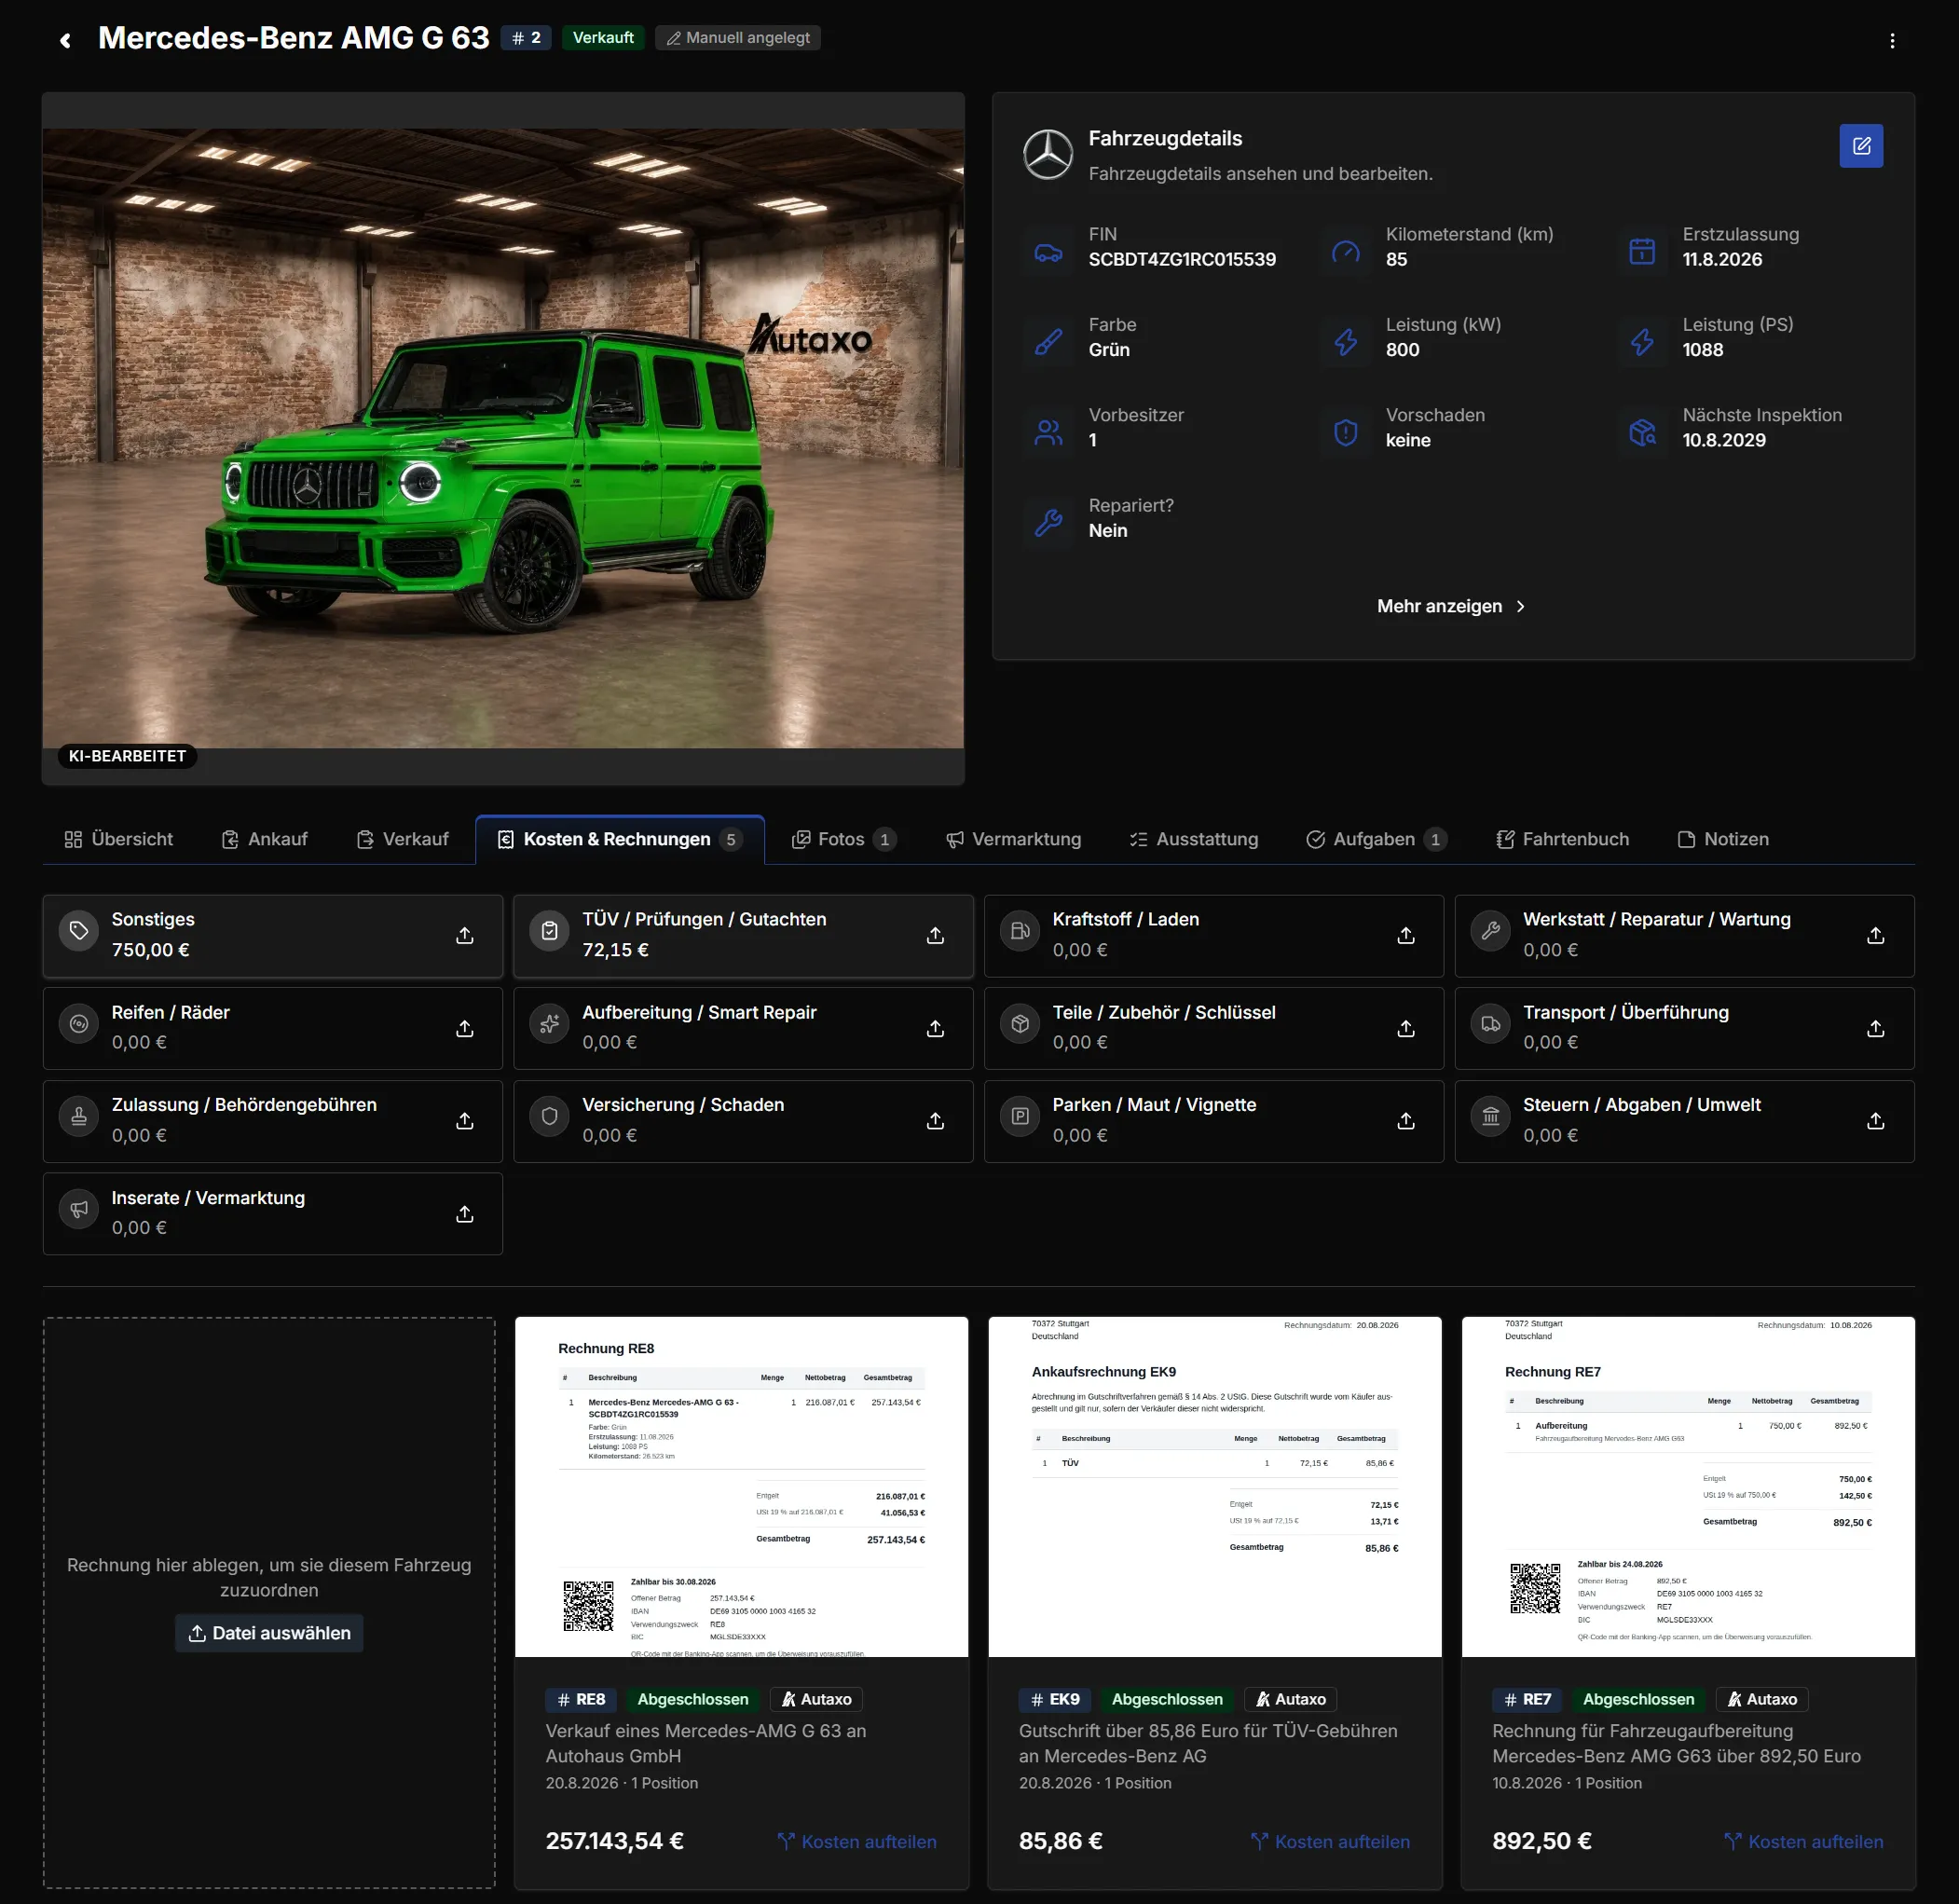Upload a file to Teile / Zubehör / Schlüssel
The image size is (1959, 1904).
point(1406,1028)
